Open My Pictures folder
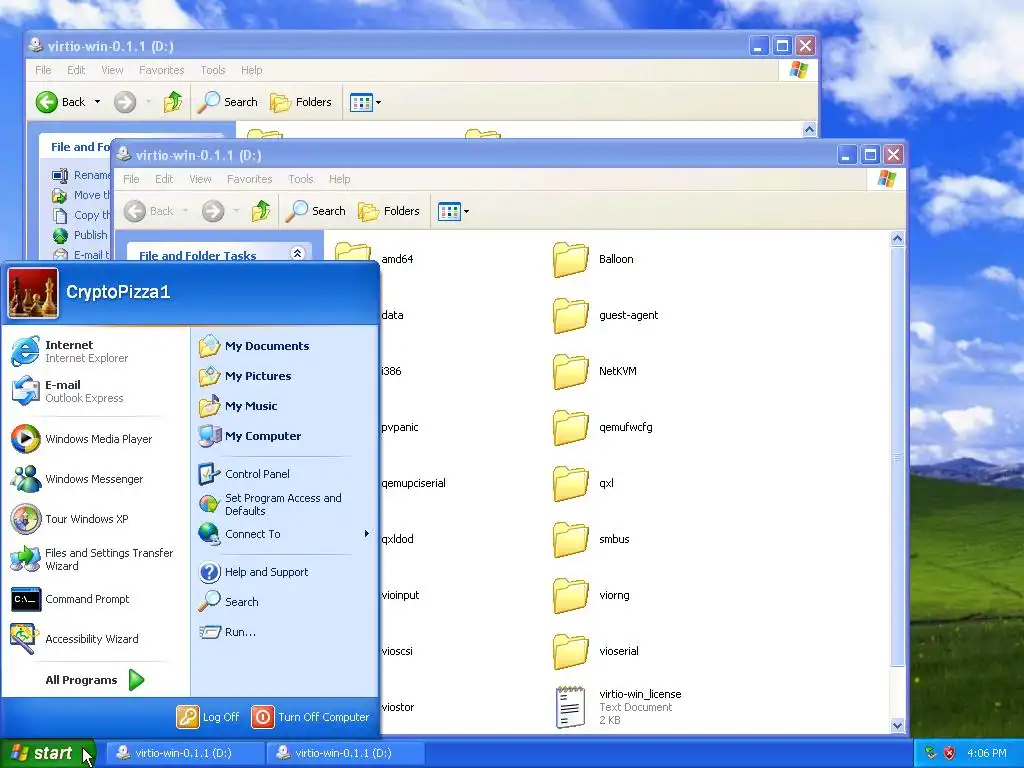Screen dimensions: 1024x768 pyautogui.click(x=246, y=376)
